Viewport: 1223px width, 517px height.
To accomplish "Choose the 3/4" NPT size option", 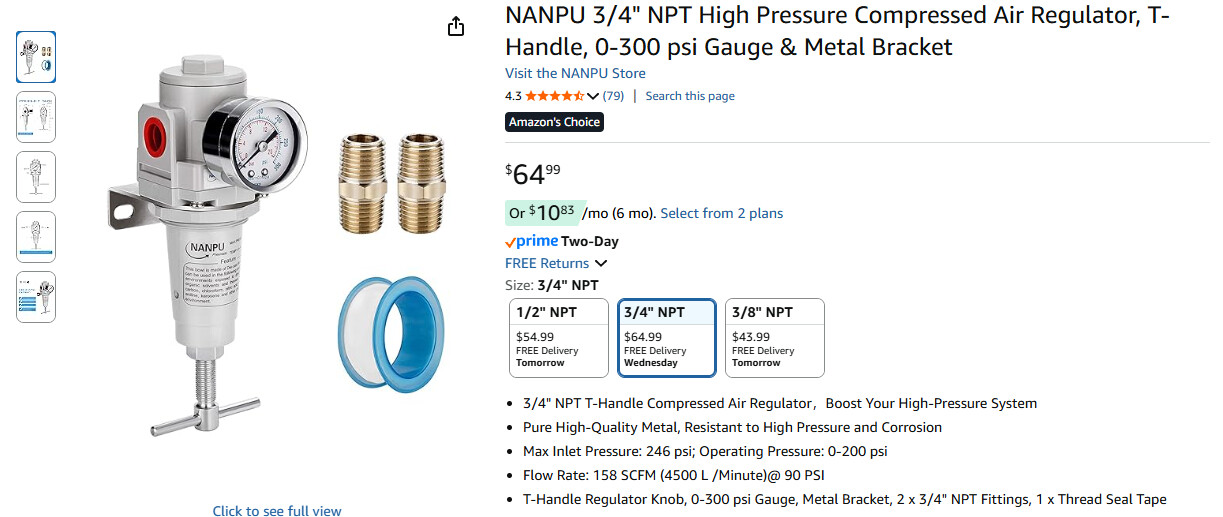I will pos(666,338).
